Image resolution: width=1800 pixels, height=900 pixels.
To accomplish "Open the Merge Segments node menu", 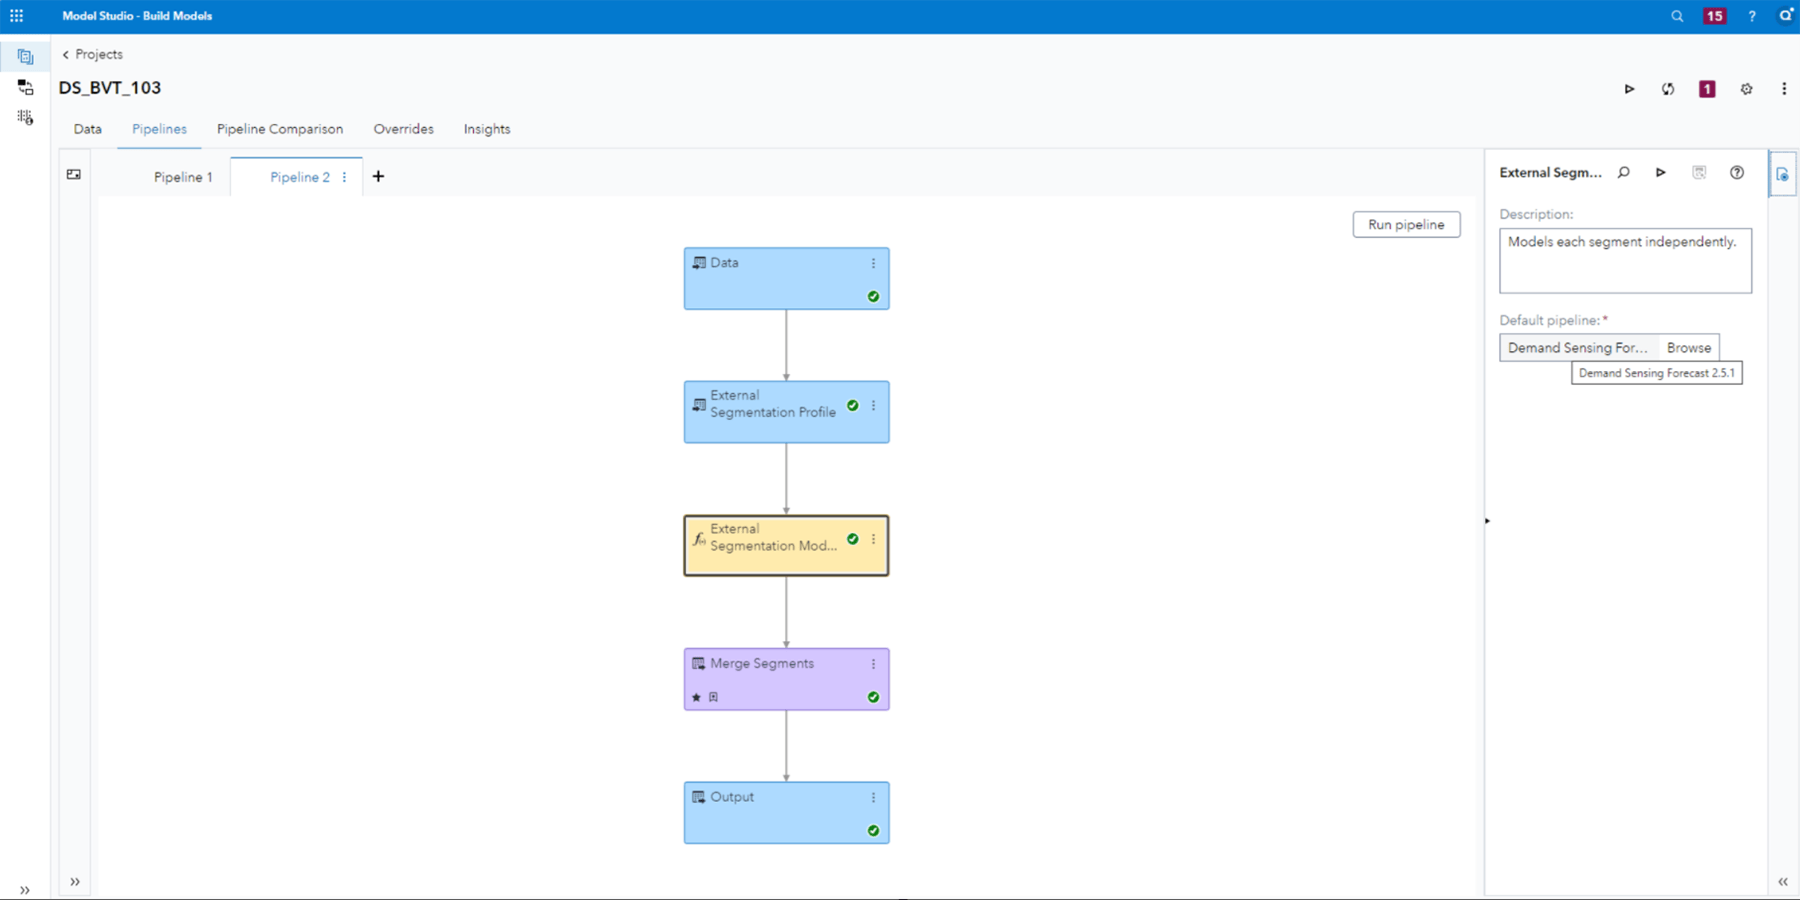I will [873, 663].
